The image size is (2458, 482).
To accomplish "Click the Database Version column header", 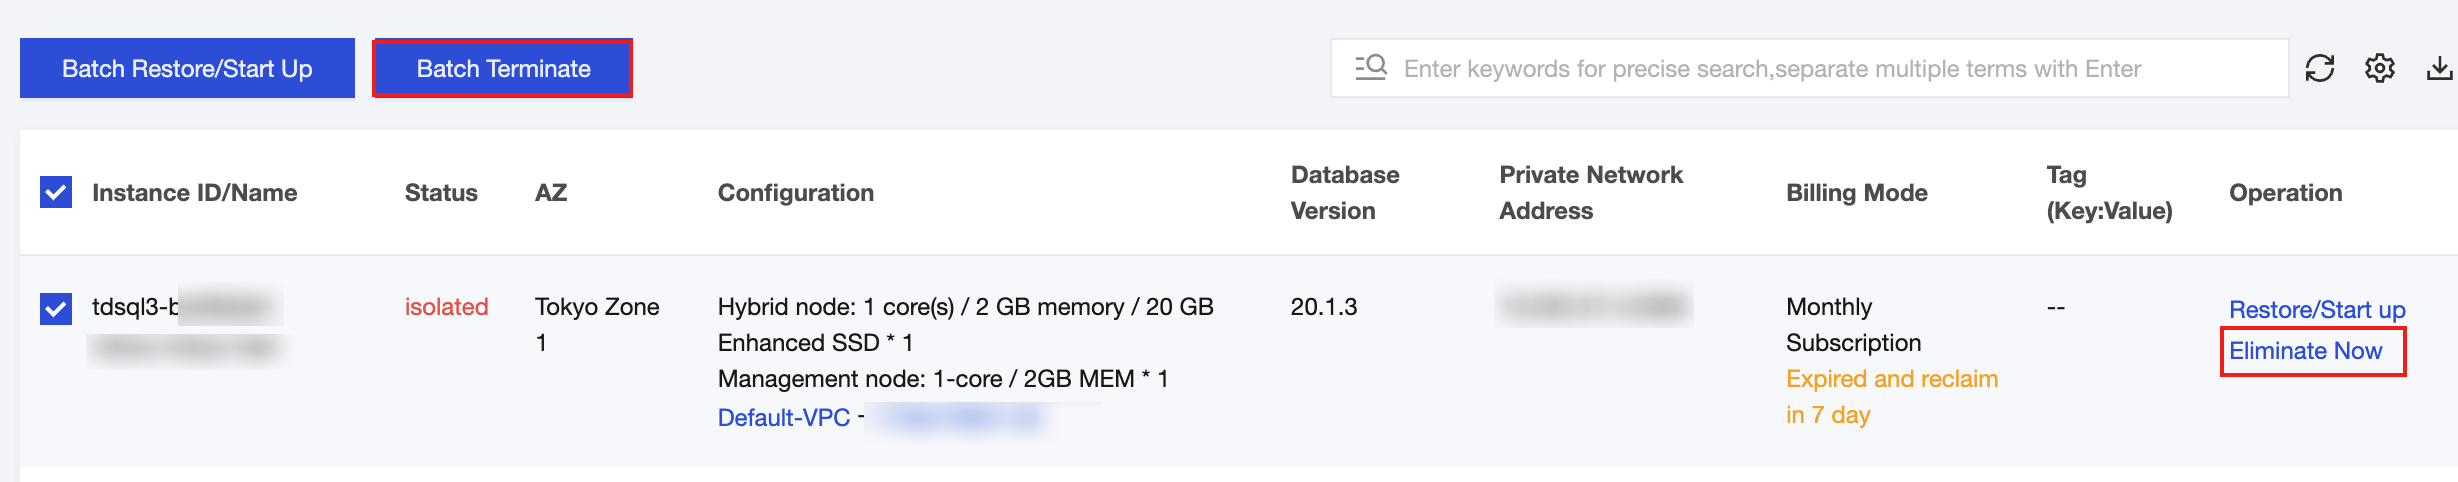I will point(1344,192).
